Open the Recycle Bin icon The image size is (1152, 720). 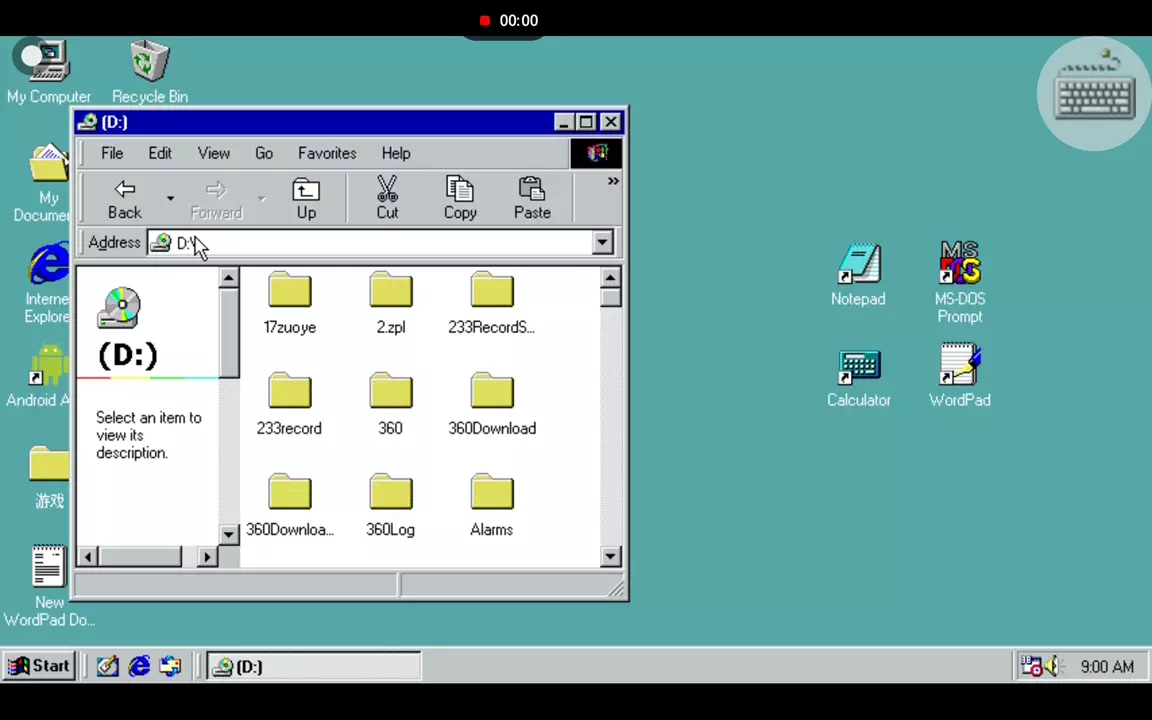(150, 71)
